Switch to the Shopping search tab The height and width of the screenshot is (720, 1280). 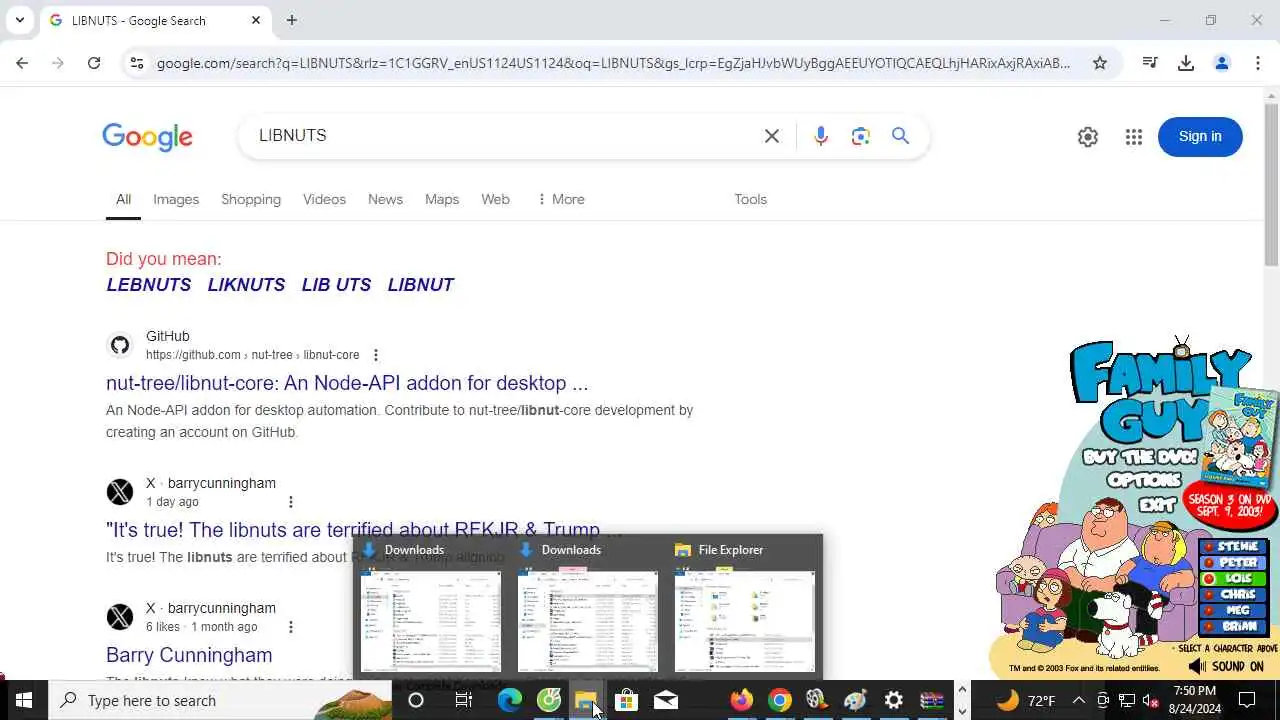point(251,199)
